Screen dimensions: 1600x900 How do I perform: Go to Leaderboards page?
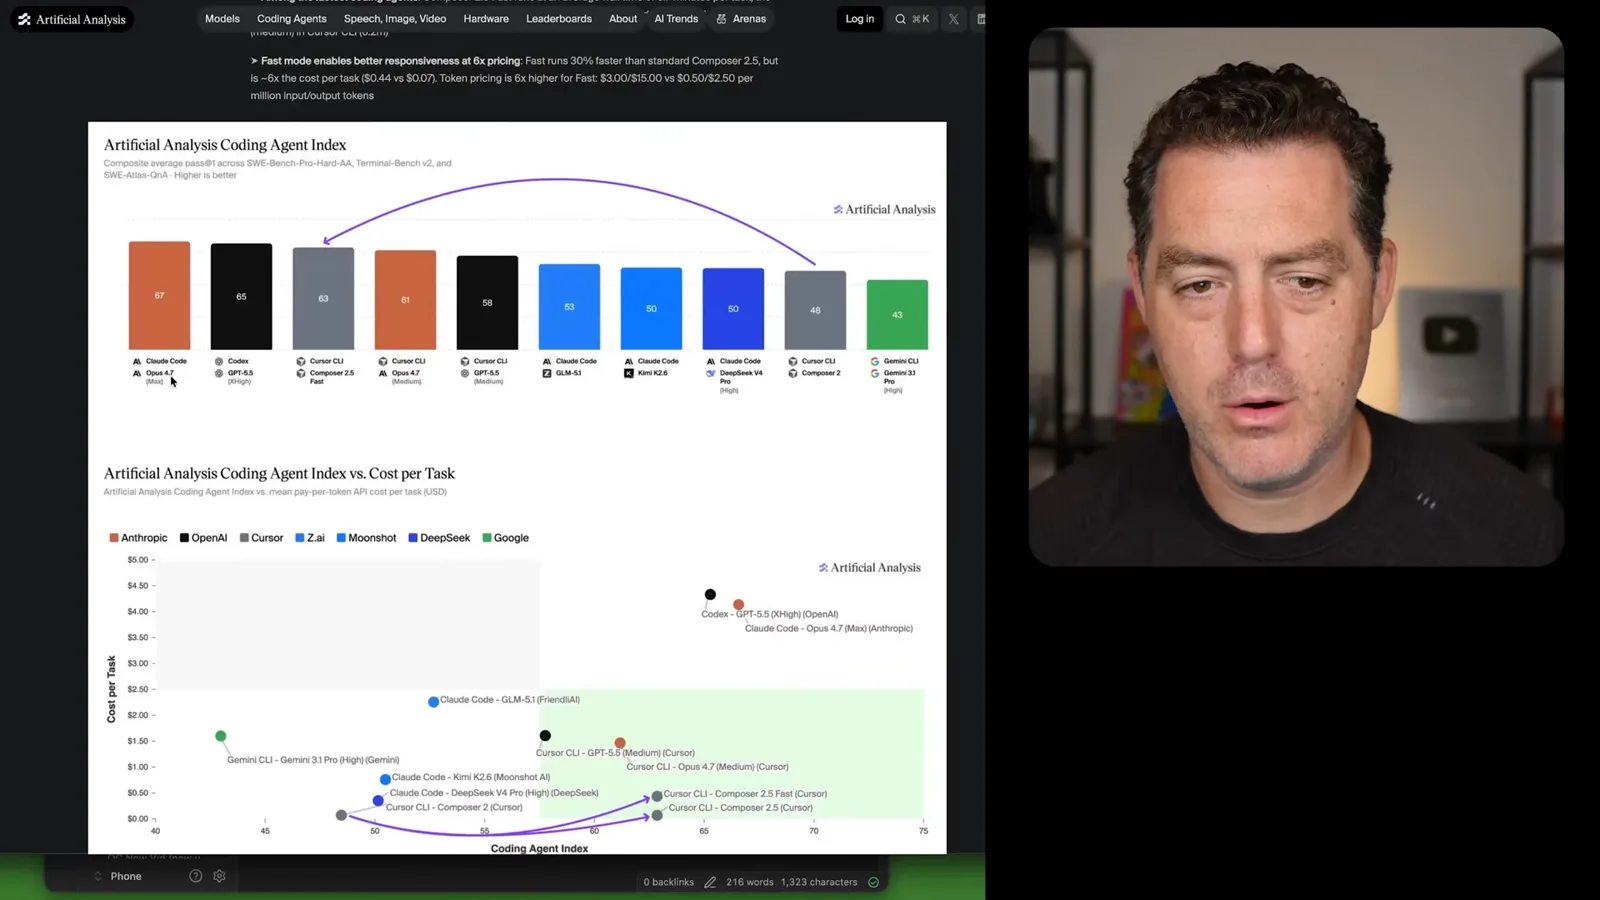click(559, 19)
